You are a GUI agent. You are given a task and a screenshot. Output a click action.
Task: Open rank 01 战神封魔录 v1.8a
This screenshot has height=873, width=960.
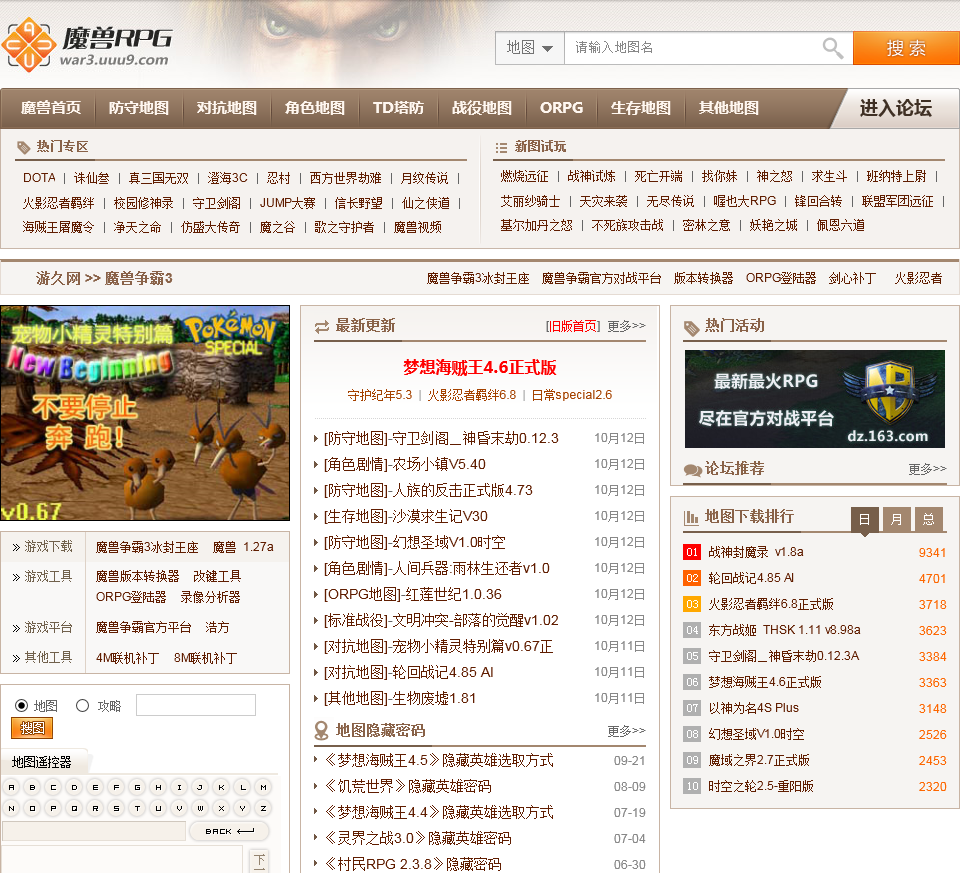pyautogui.click(x=756, y=552)
